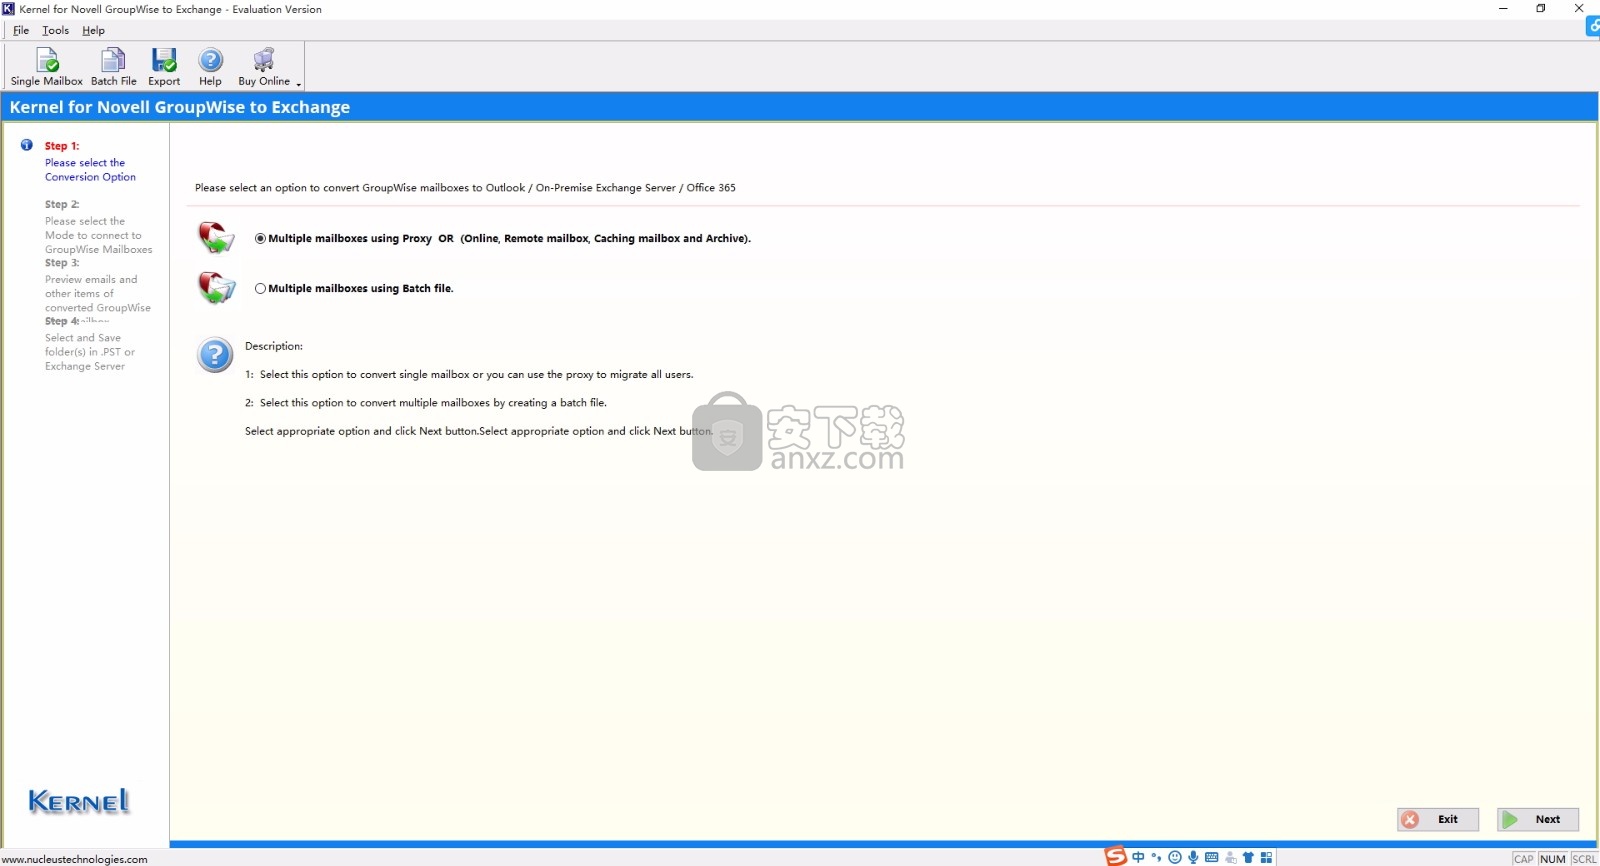Click the punctuation mode icon in IME bar
This screenshot has width=1600, height=866.
click(1157, 857)
